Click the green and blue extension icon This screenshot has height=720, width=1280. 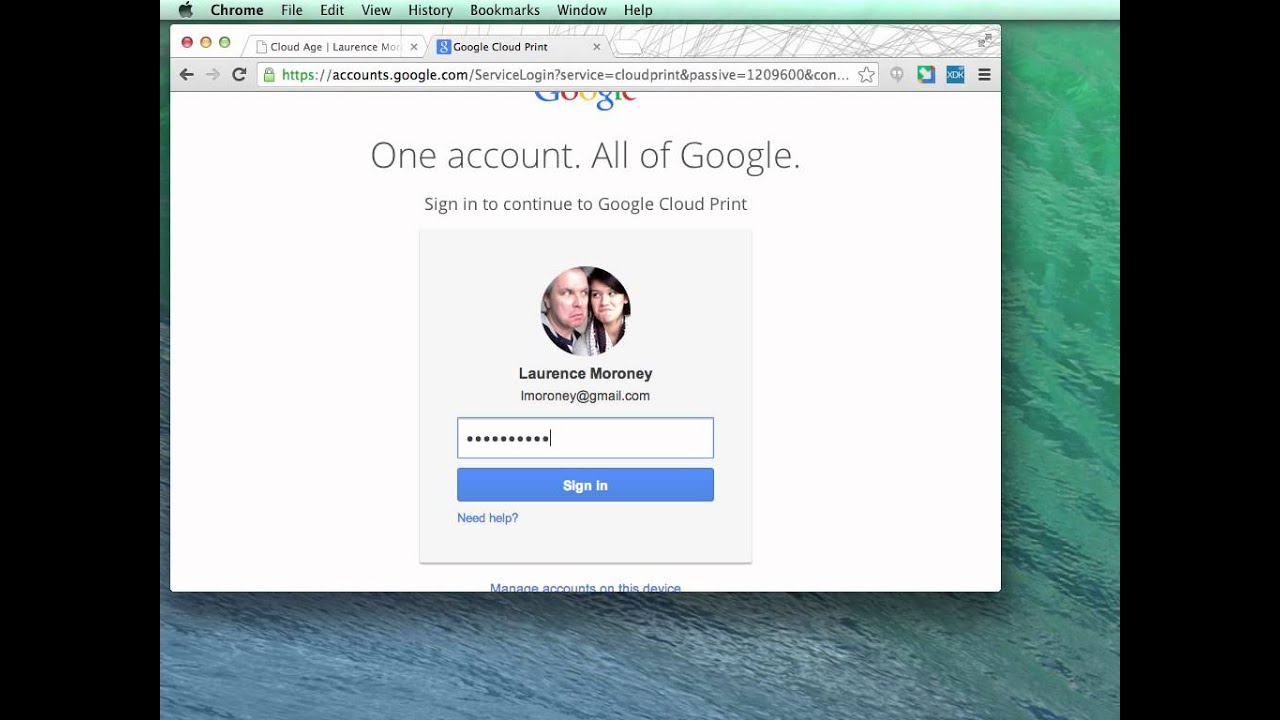pyautogui.click(x=926, y=75)
